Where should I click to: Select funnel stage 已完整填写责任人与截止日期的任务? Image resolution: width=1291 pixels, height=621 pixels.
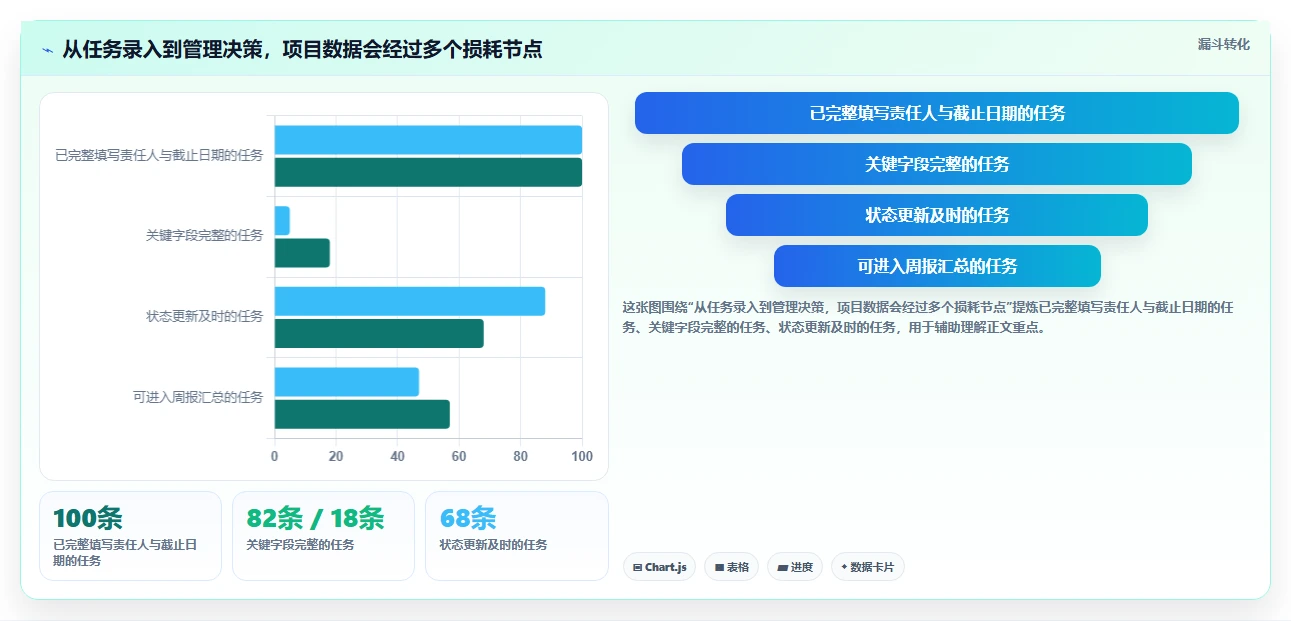tap(937, 113)
